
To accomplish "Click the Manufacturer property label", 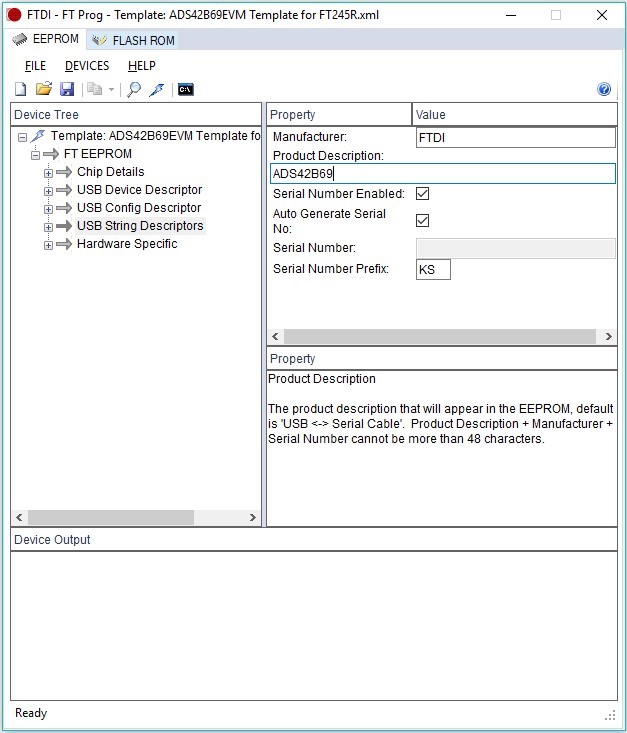I will pyautogui.click(x=310, y=137).
